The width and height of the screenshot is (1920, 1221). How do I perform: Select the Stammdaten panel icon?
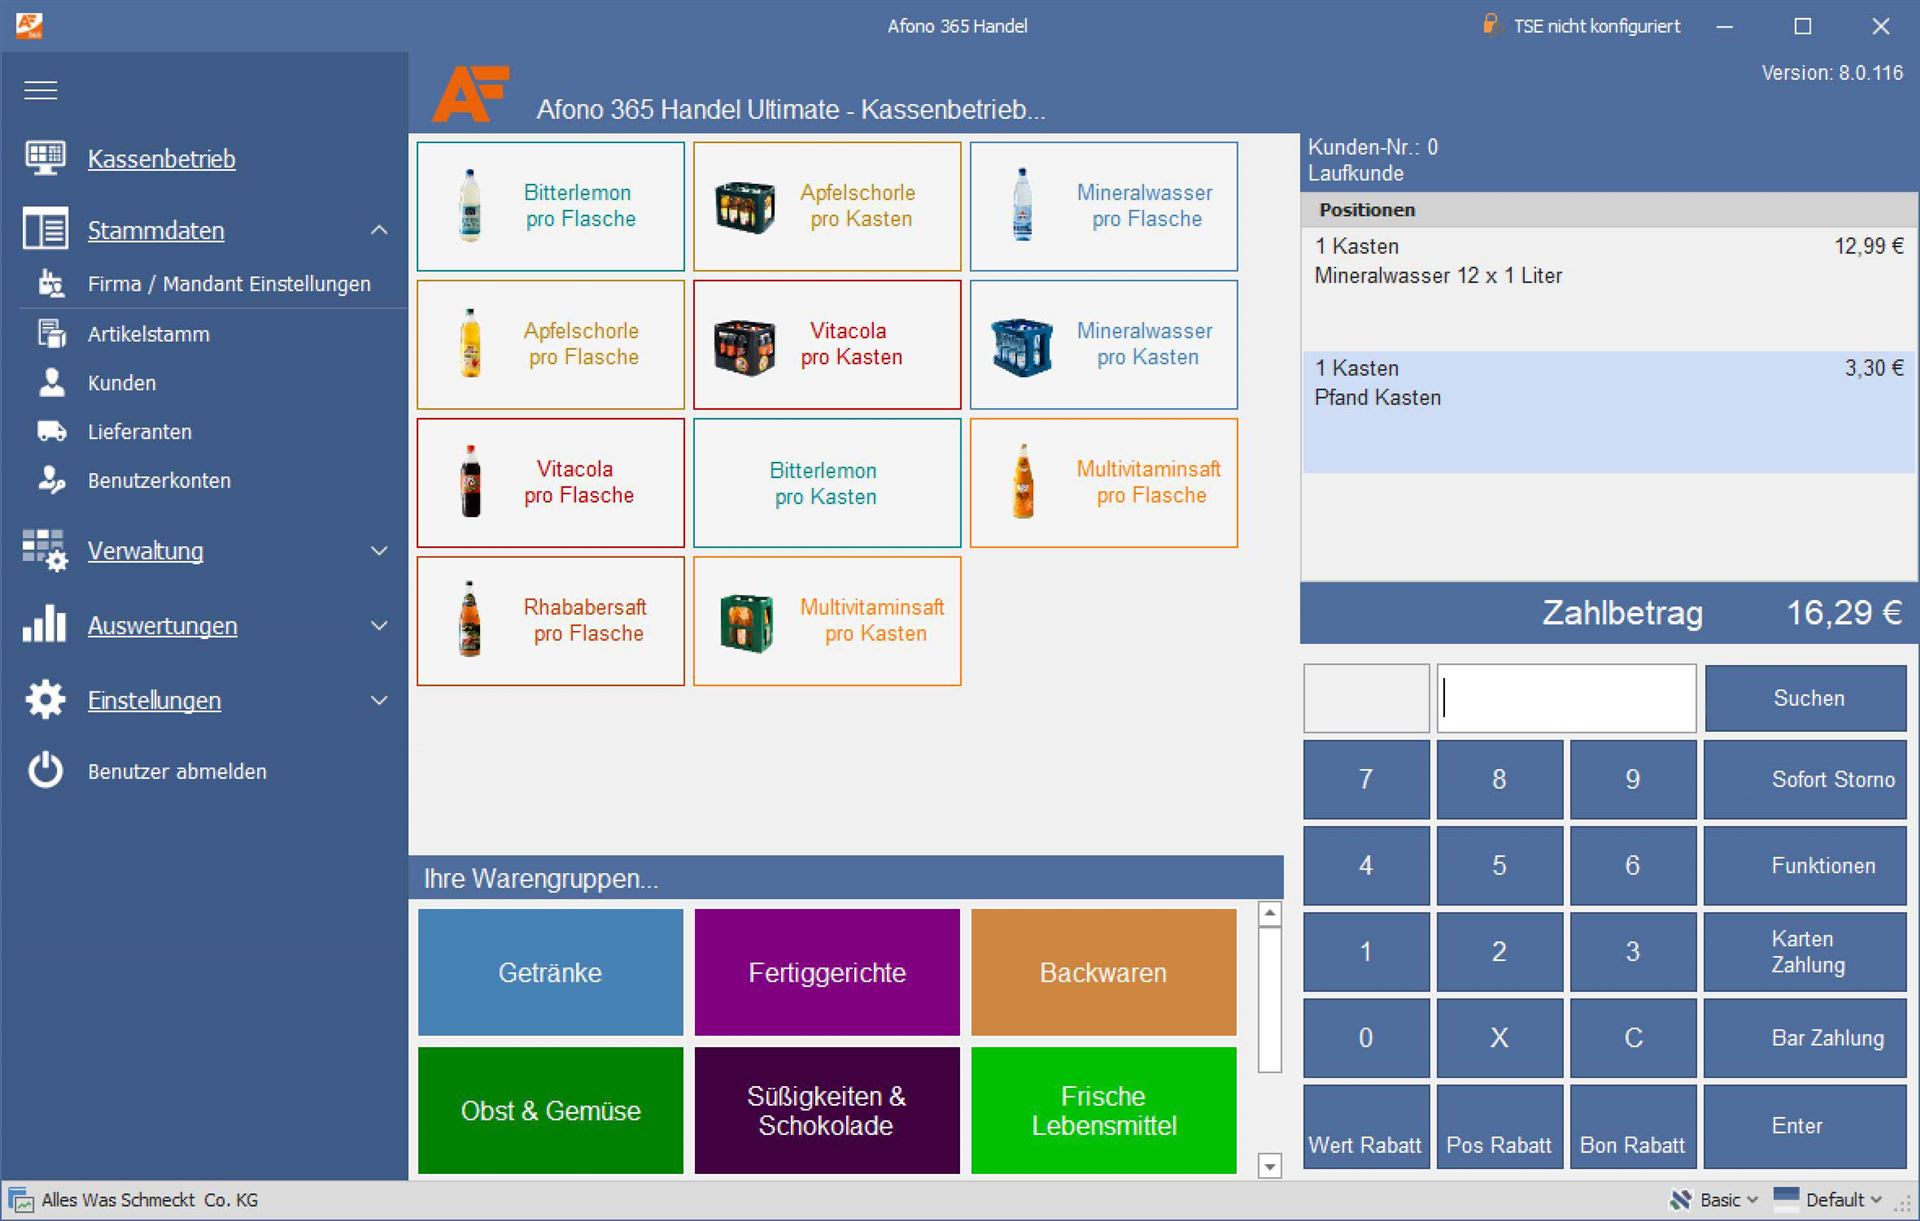pyautogui.click(x=45, y=229)
